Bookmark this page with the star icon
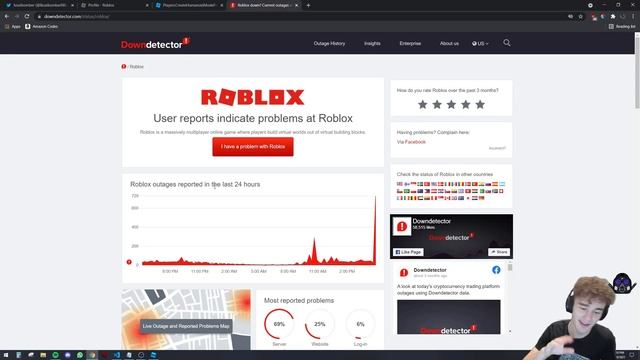This screenshot has width=640, height=360. coord(580,16)
